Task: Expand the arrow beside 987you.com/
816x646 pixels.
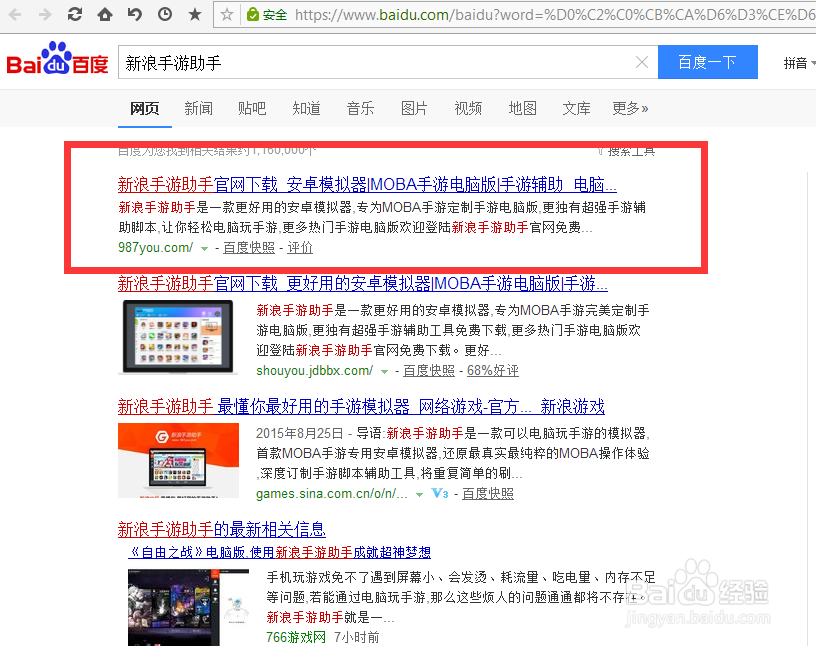Action: (205, 249)
